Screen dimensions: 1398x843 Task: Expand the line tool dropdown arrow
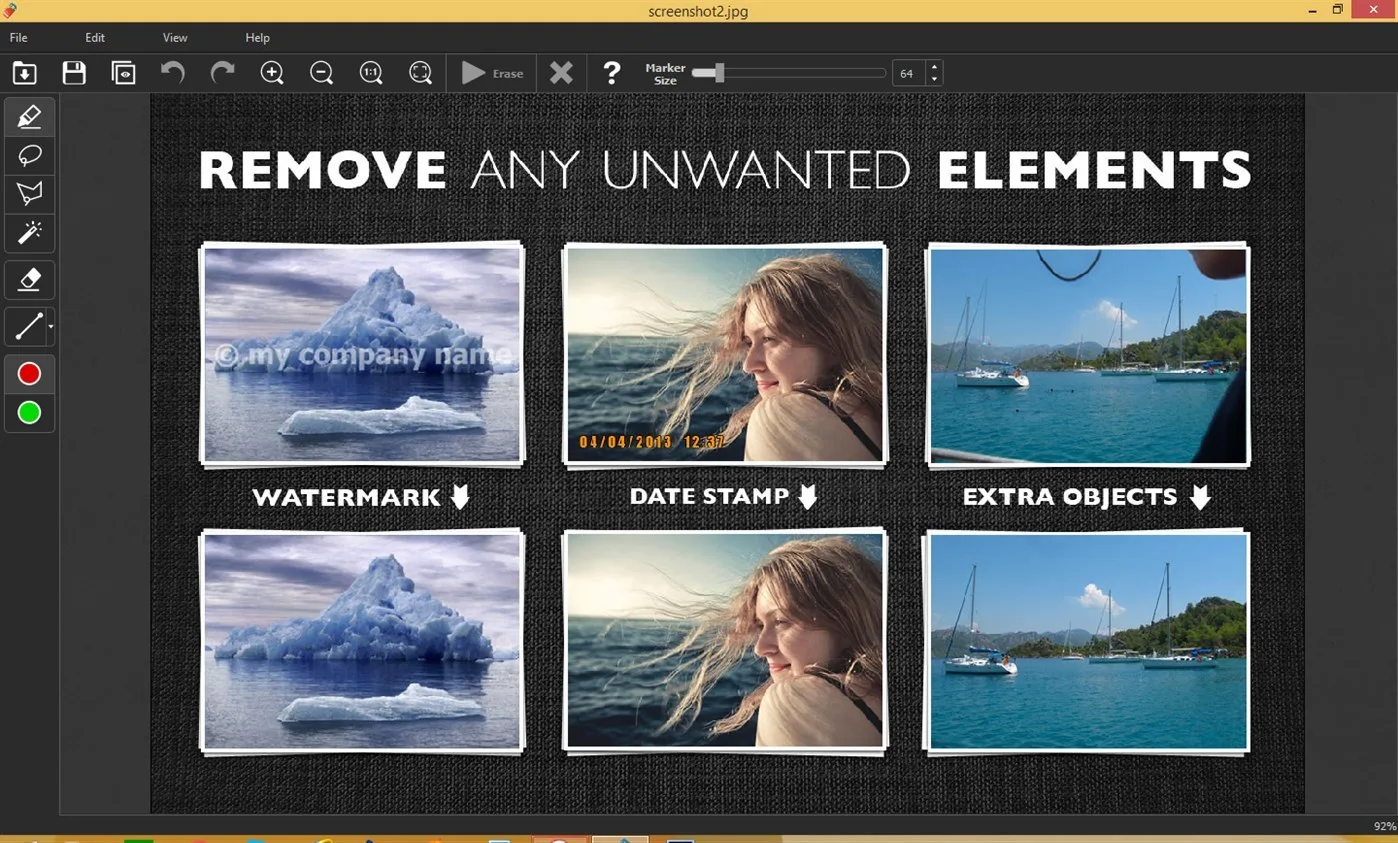(50, 326)
